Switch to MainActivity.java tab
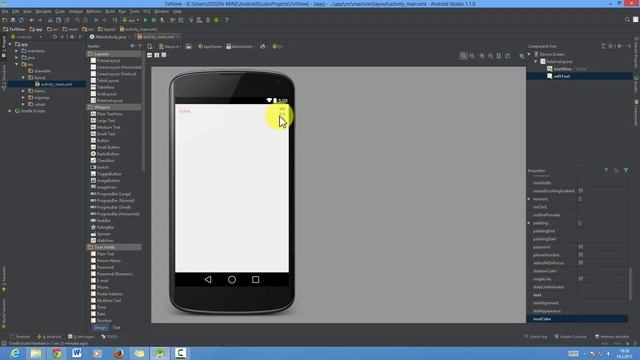640x360 pixels. coord(109,37)
